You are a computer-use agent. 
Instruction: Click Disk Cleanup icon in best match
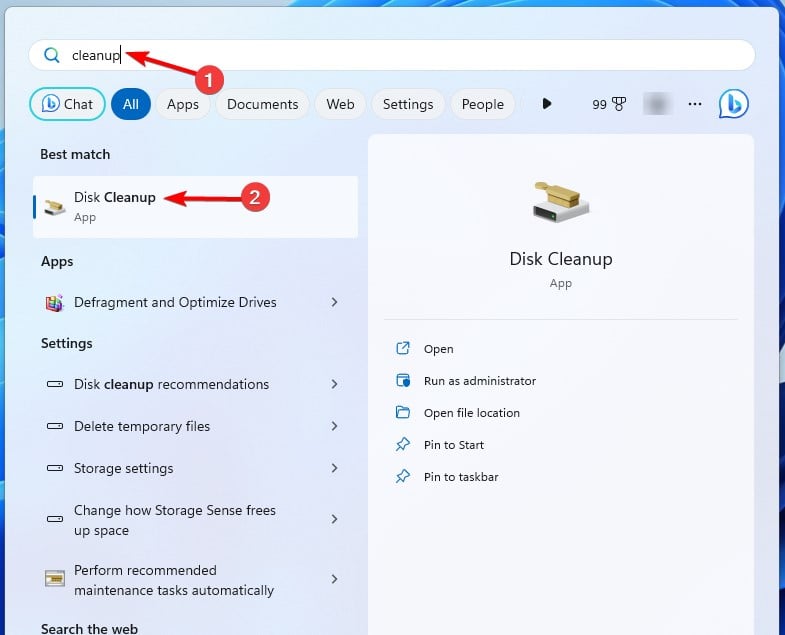click(54, 206)
